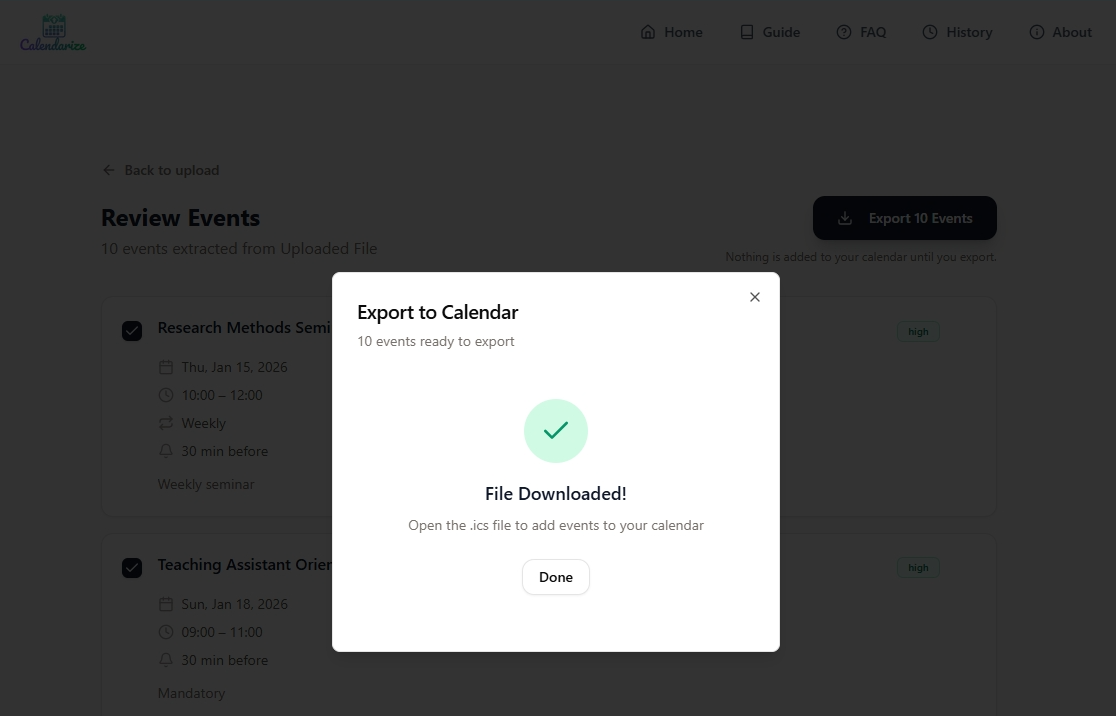Click the Calendarize logo

tap(53, 33)
